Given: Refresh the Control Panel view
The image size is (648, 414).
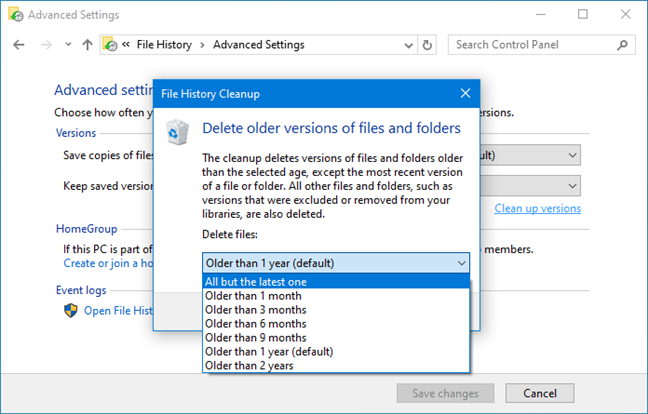Looking at the screenshot, I should point(427,45).
